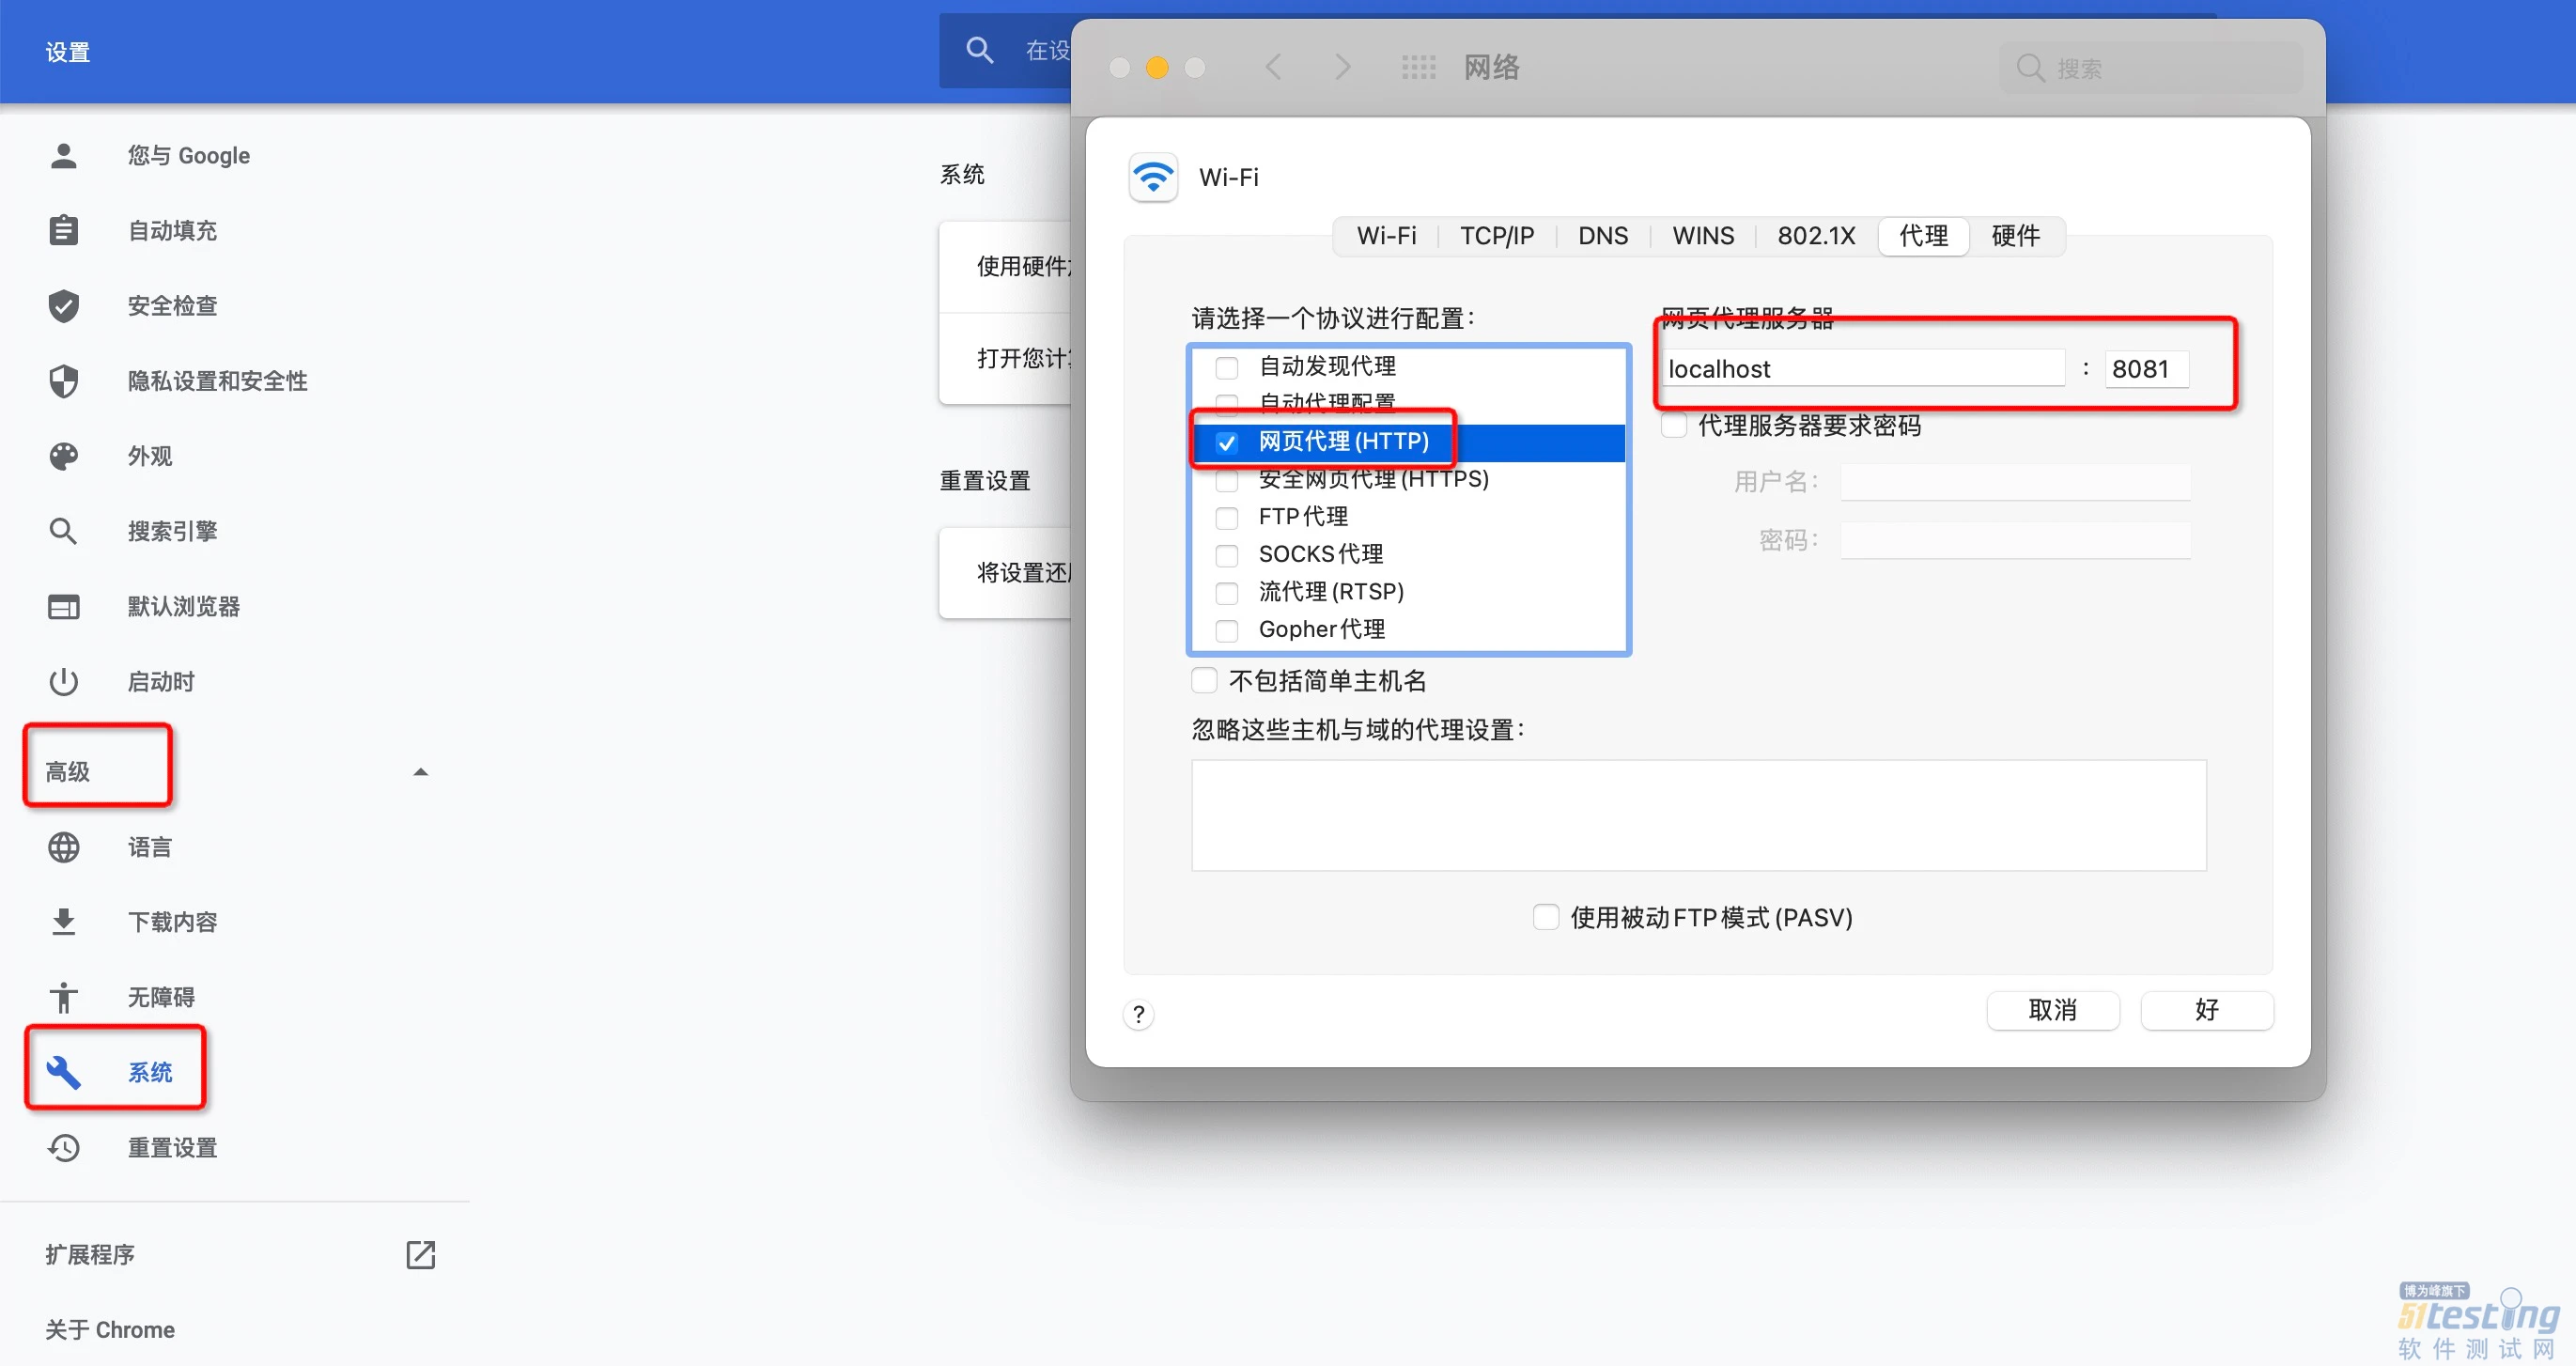Click the power icon for 启动时
2576x1366 pixels.
pos(63,681)
